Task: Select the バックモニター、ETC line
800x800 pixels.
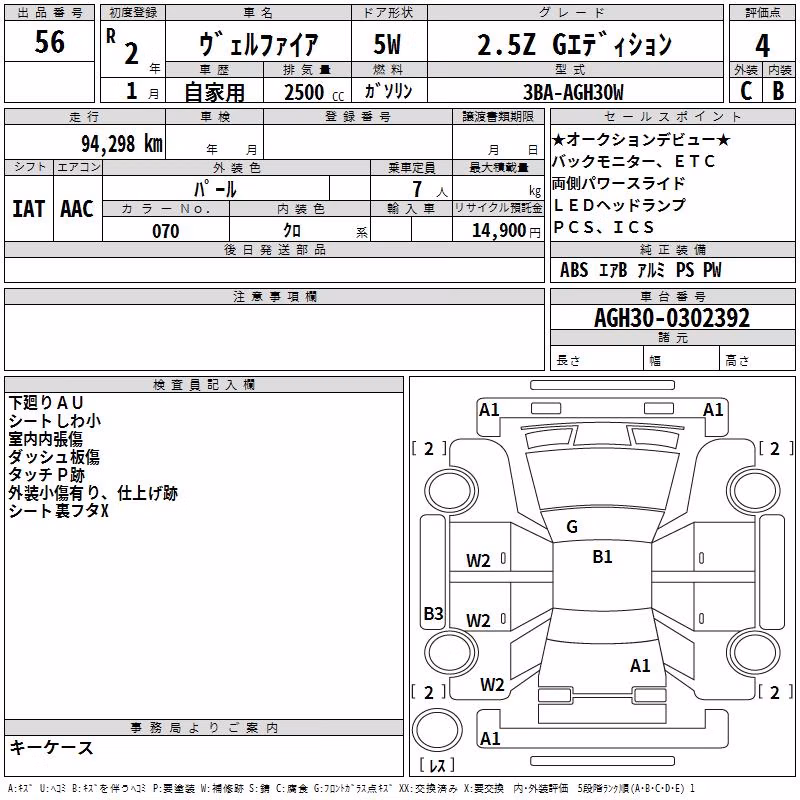Action: (634, 161)
